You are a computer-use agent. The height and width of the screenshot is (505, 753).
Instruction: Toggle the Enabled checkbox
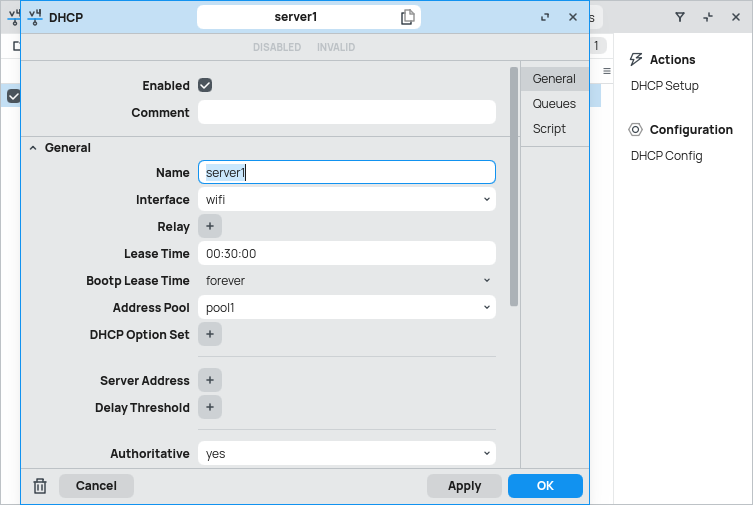click(205, 85)
